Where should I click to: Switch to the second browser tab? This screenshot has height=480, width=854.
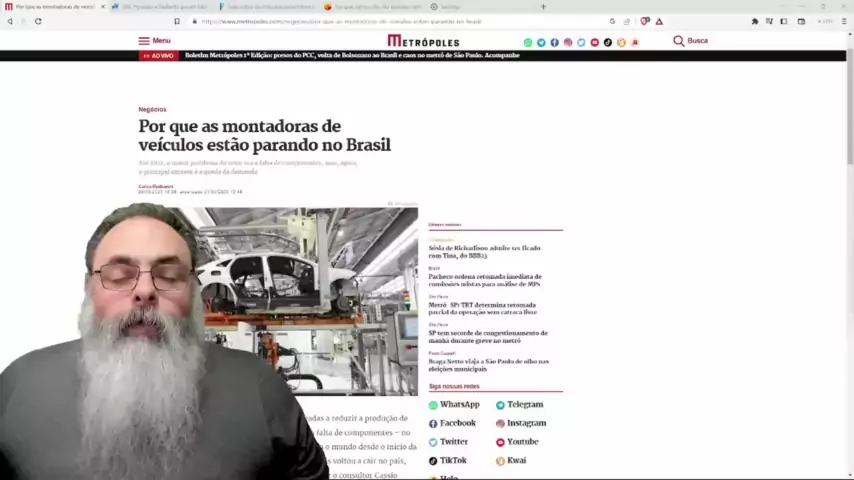point(160,7)
